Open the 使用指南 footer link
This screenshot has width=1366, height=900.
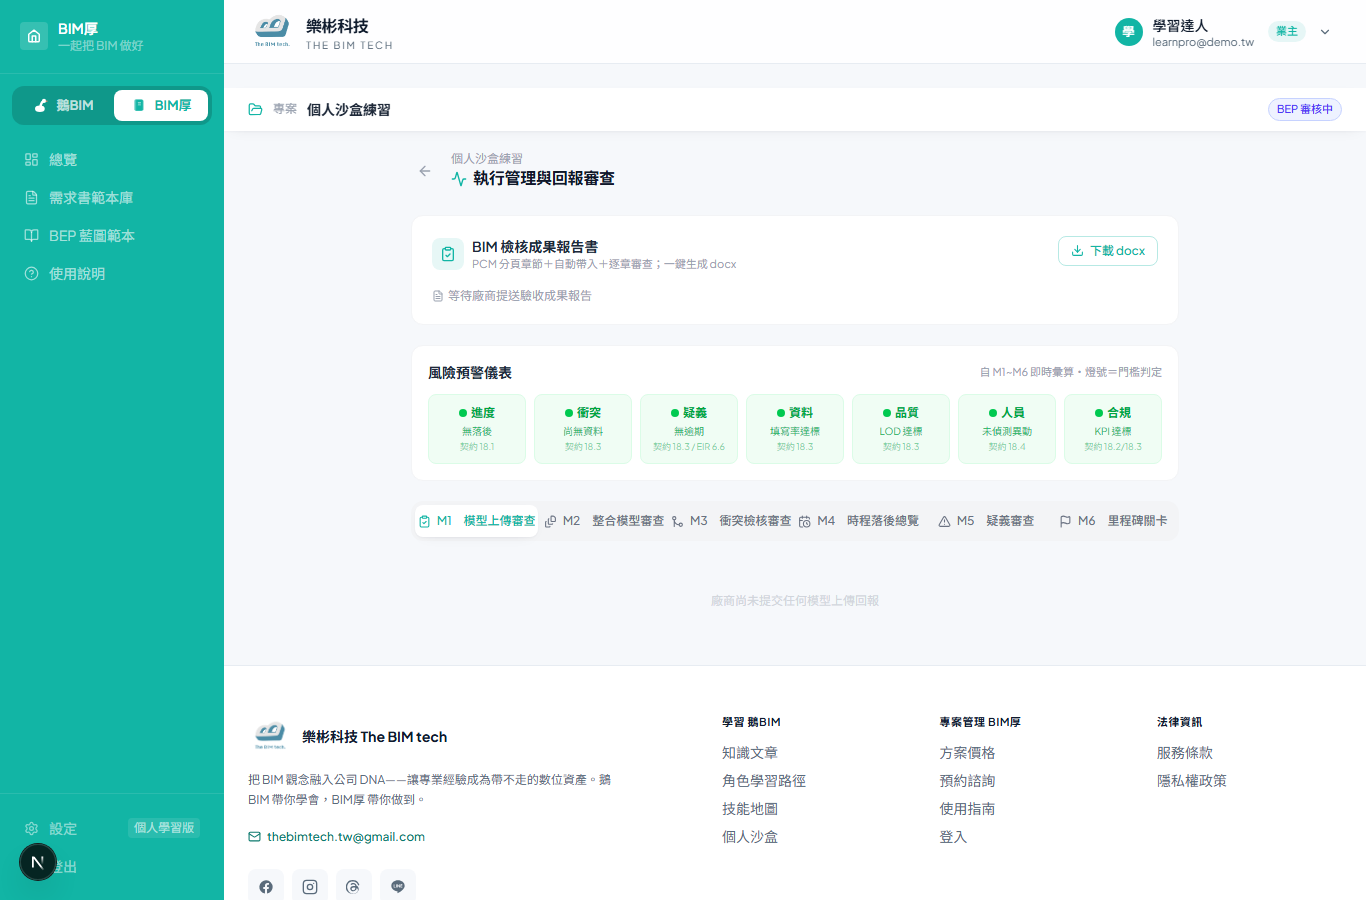pos(967,809)
